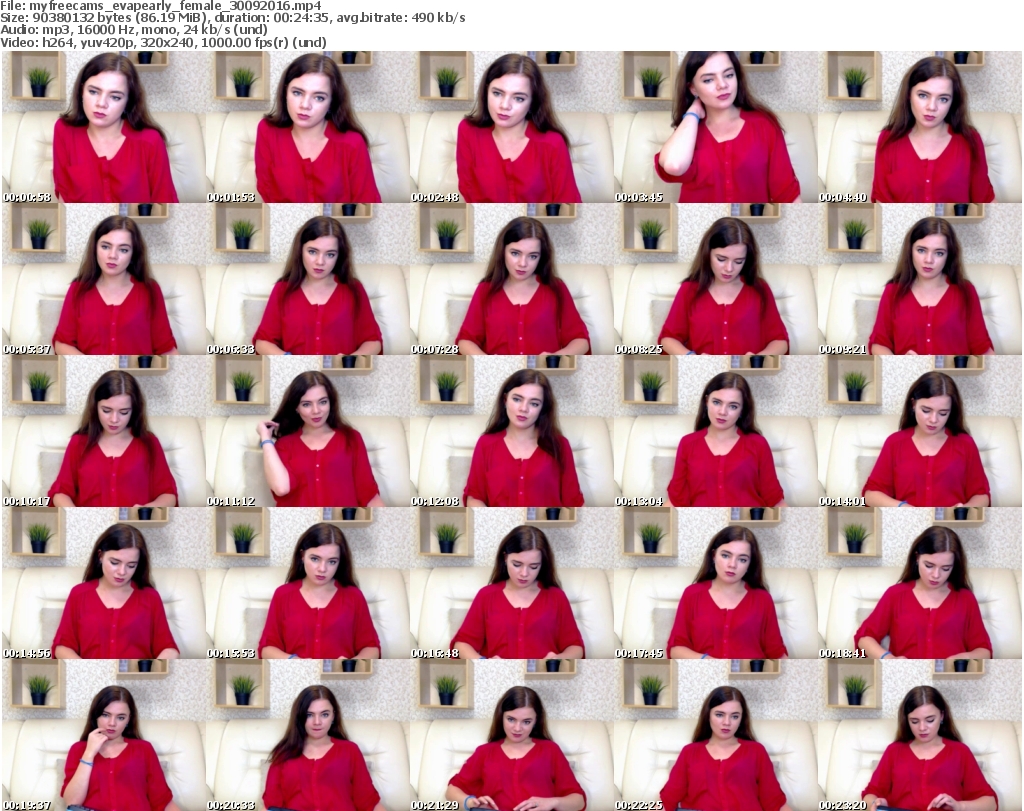Screen dimensions: 1024x811
Task: Click the Size and duration info line
Action: [x=232, y=18]
